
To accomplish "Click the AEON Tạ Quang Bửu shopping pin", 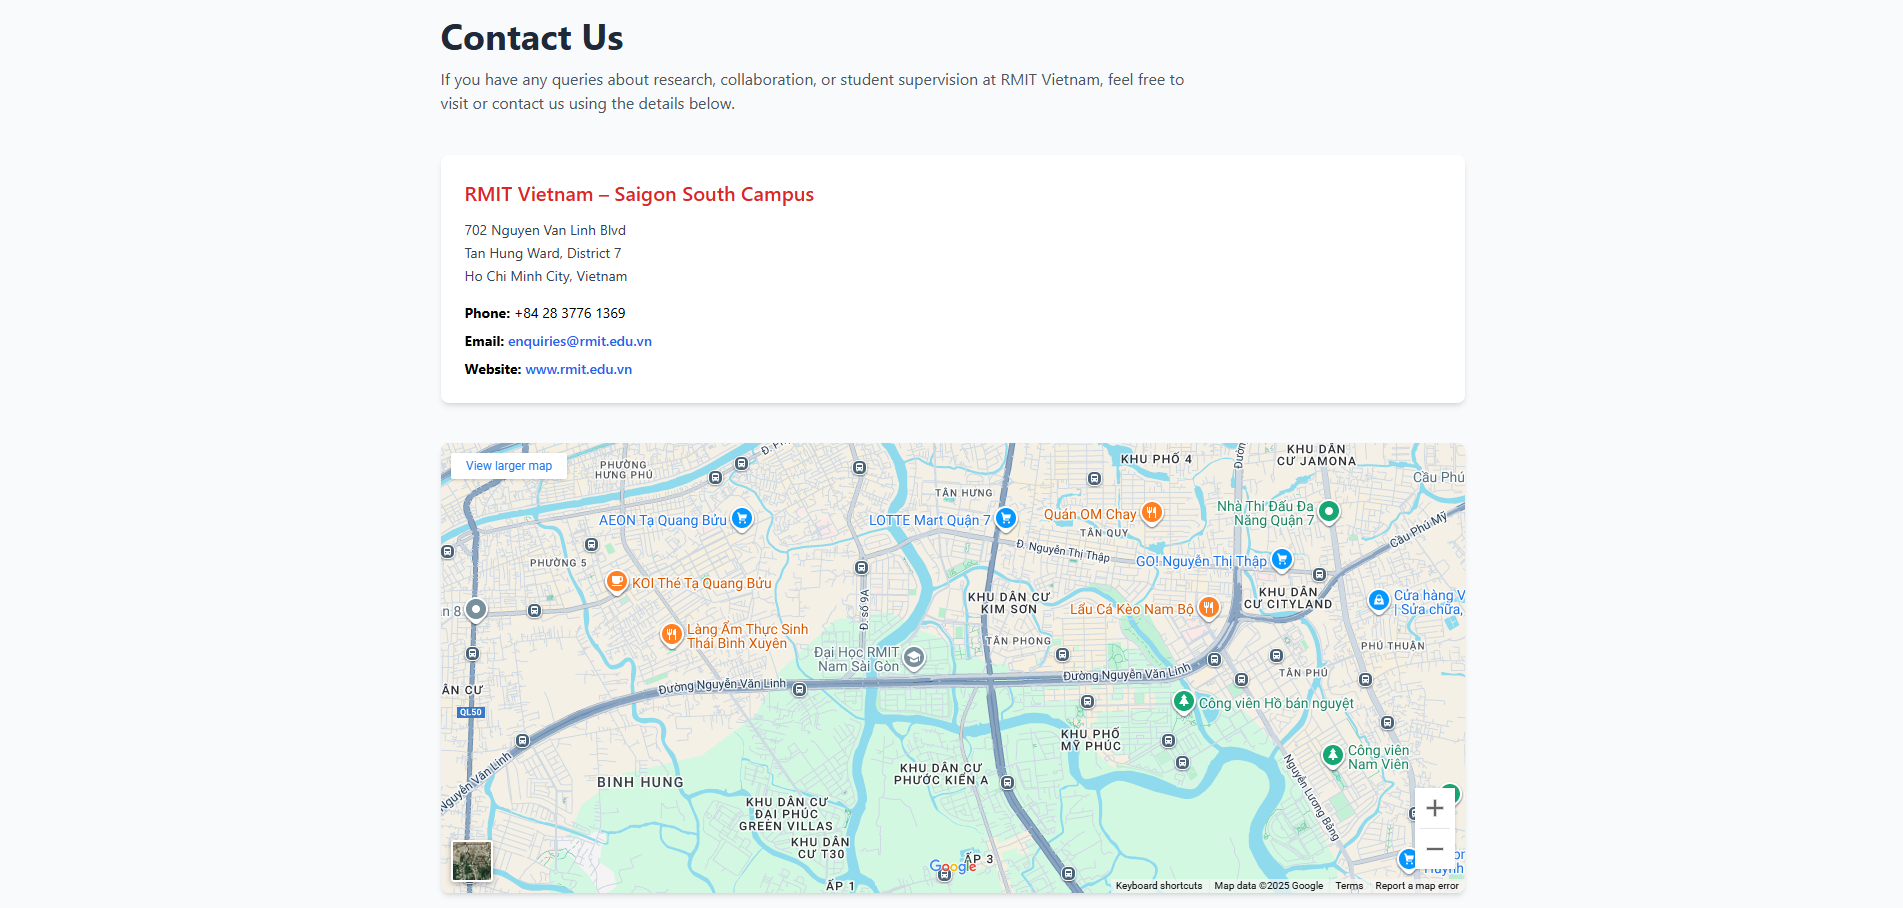I will 741,518.
